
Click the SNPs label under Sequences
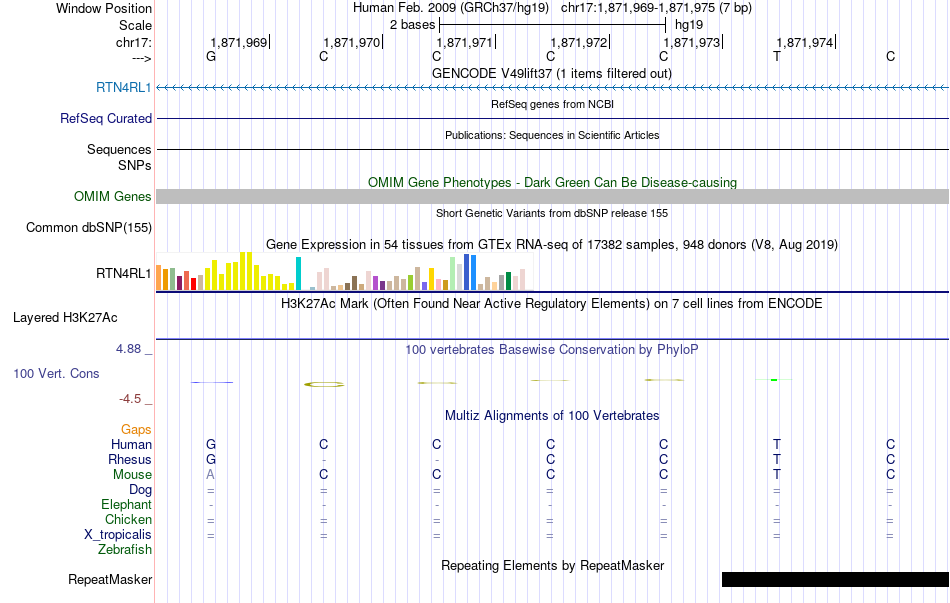[135, 165]
